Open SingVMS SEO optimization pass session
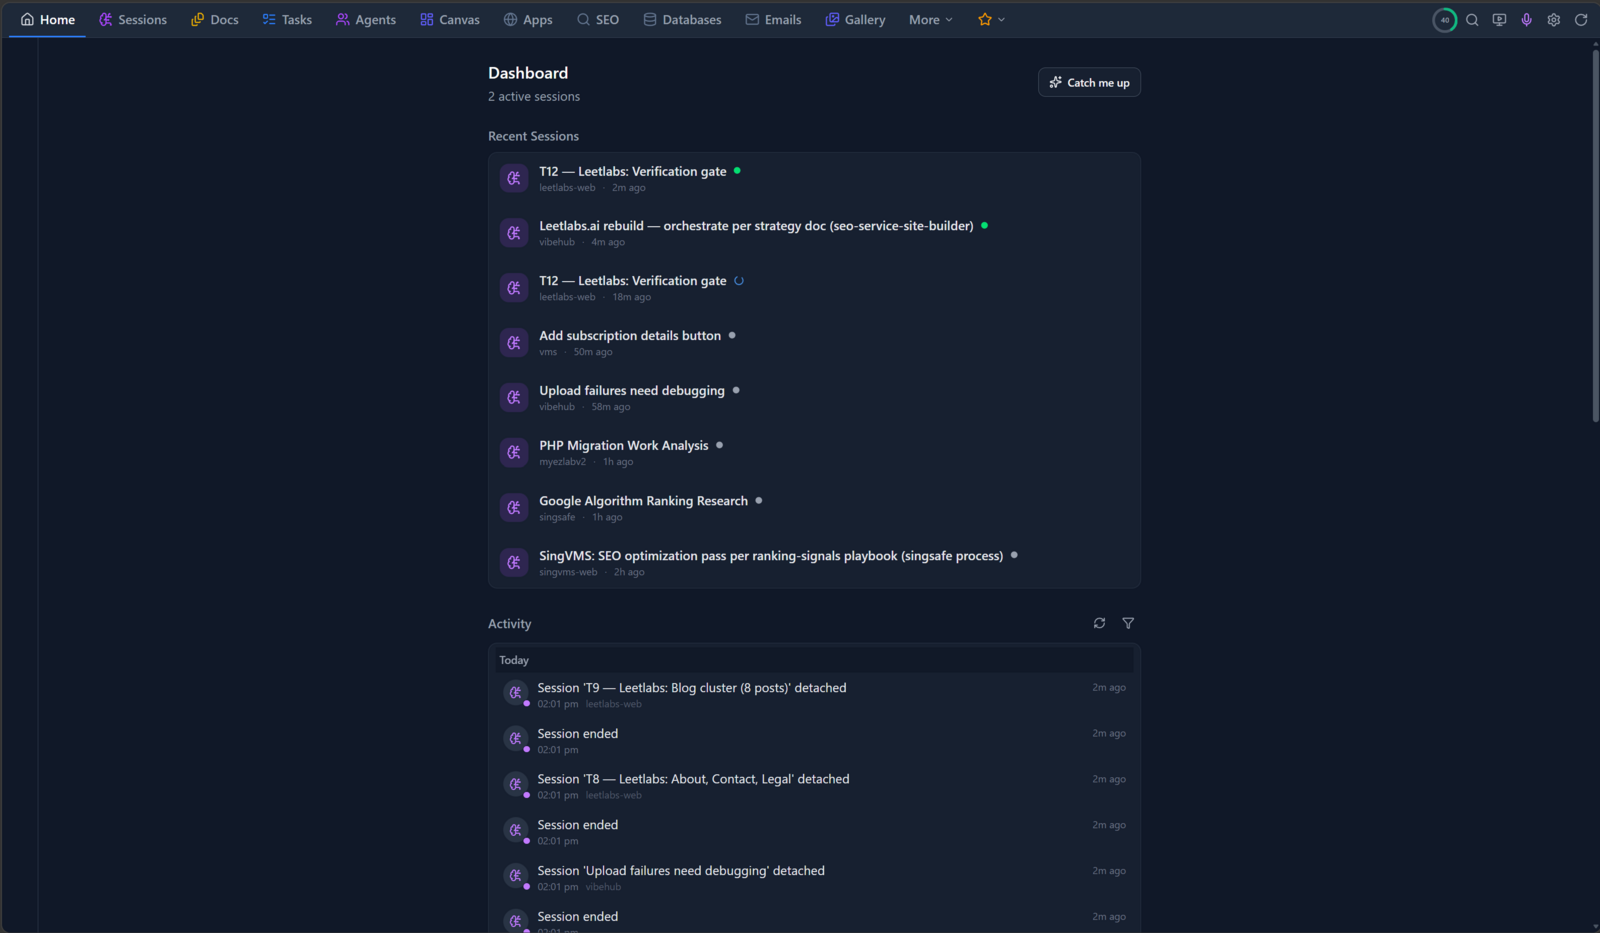Viewport: 1600px width, 933px height. pyautogui.click(x=814, y=562)
